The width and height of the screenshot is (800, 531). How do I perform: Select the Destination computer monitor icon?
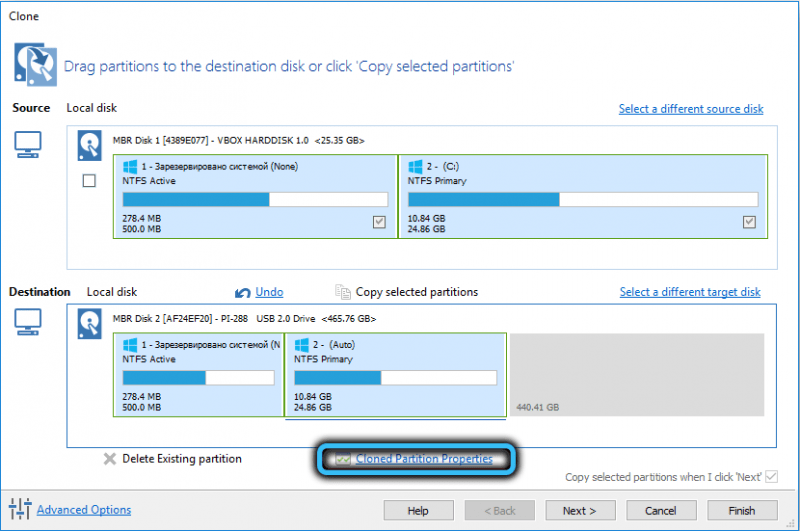[28, 322]
